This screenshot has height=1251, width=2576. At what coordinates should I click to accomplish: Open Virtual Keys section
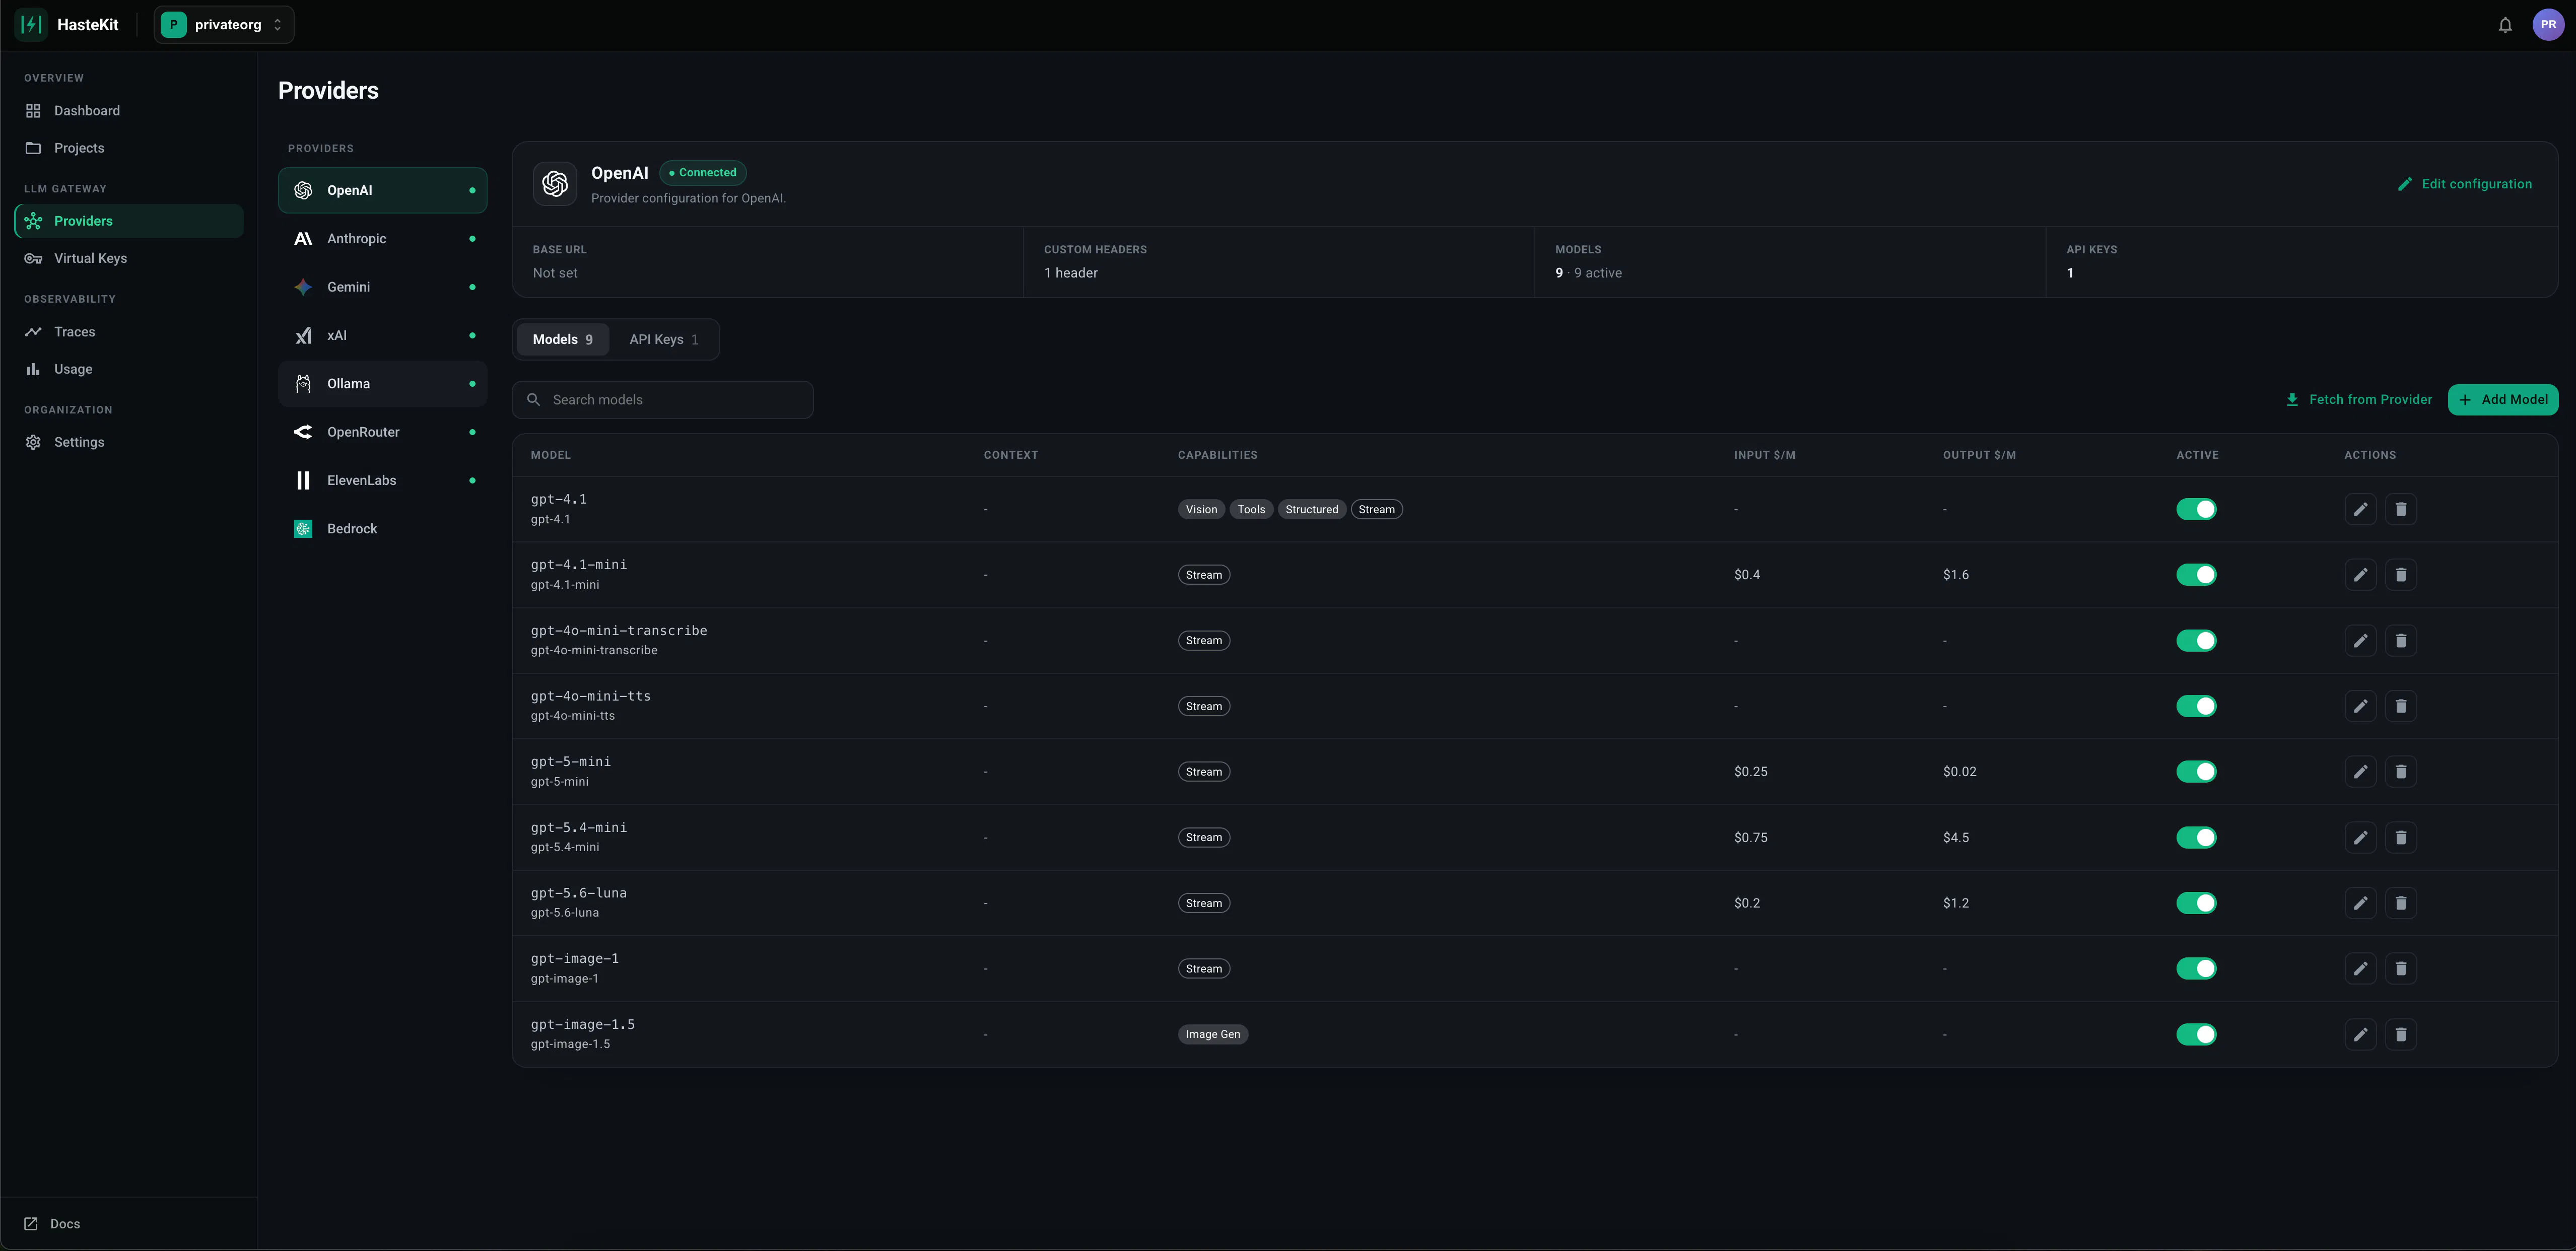click(129, 258)
